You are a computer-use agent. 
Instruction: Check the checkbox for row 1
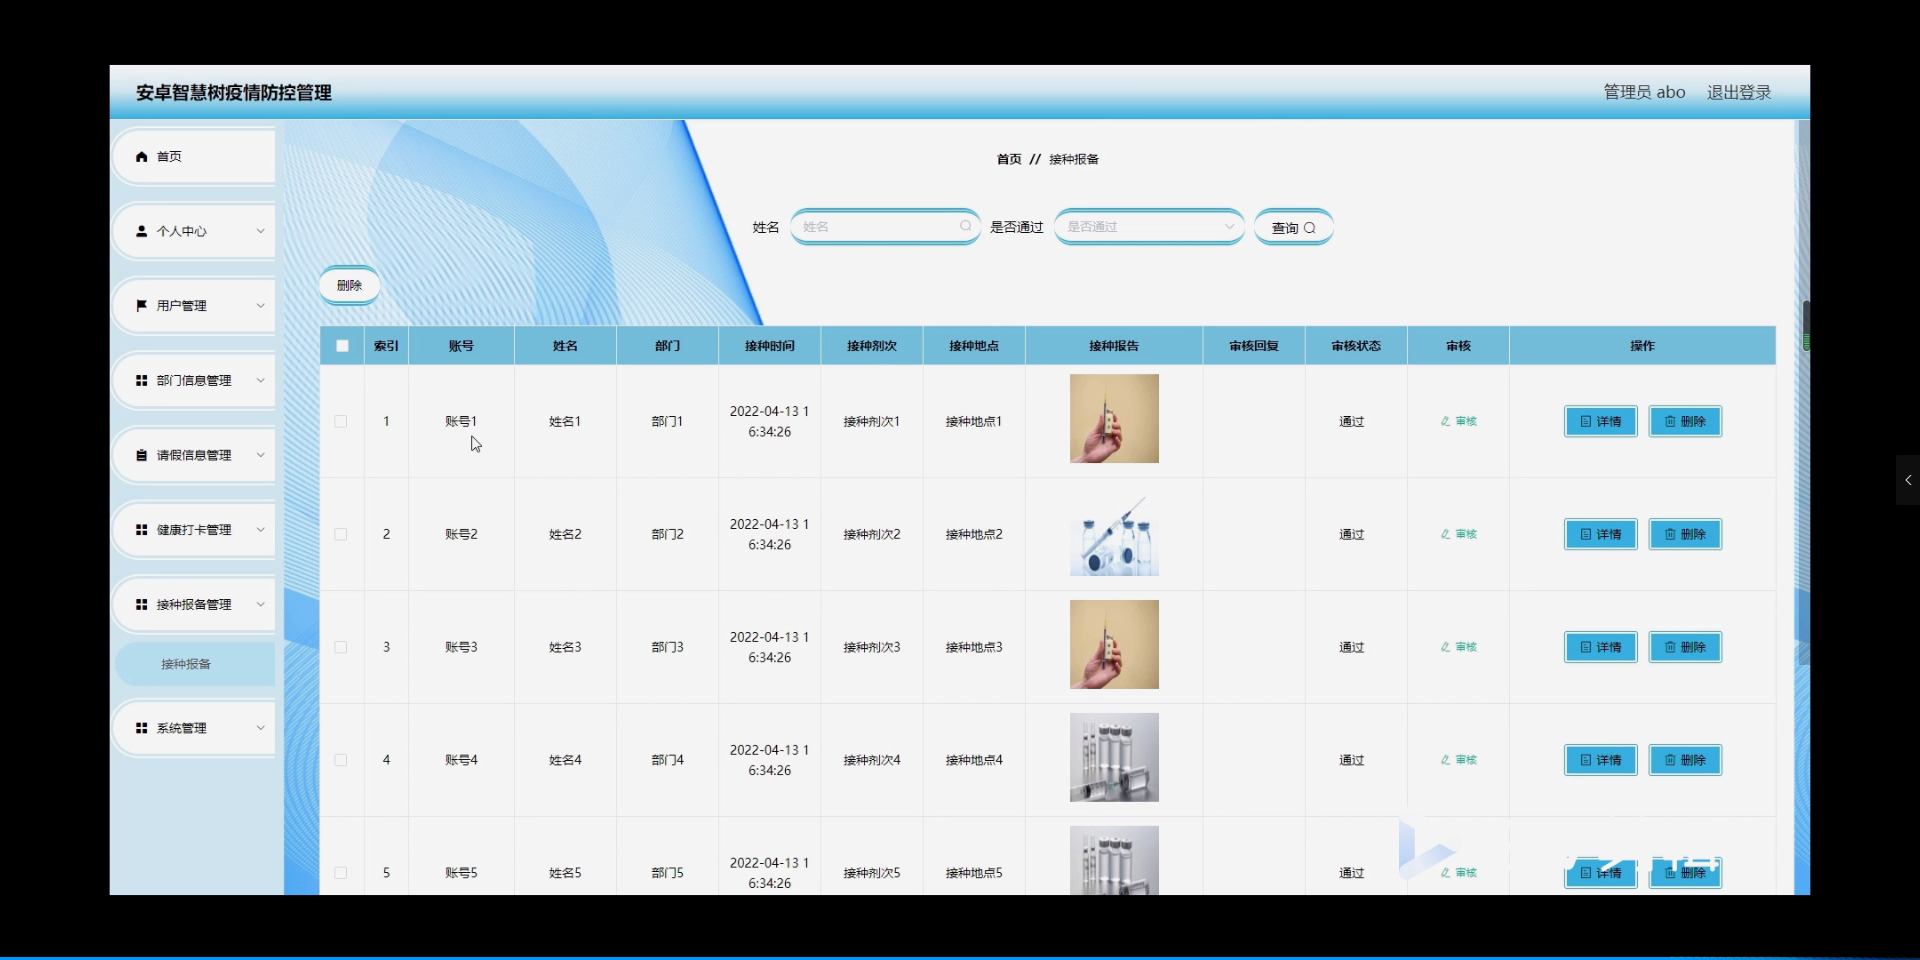340,421
